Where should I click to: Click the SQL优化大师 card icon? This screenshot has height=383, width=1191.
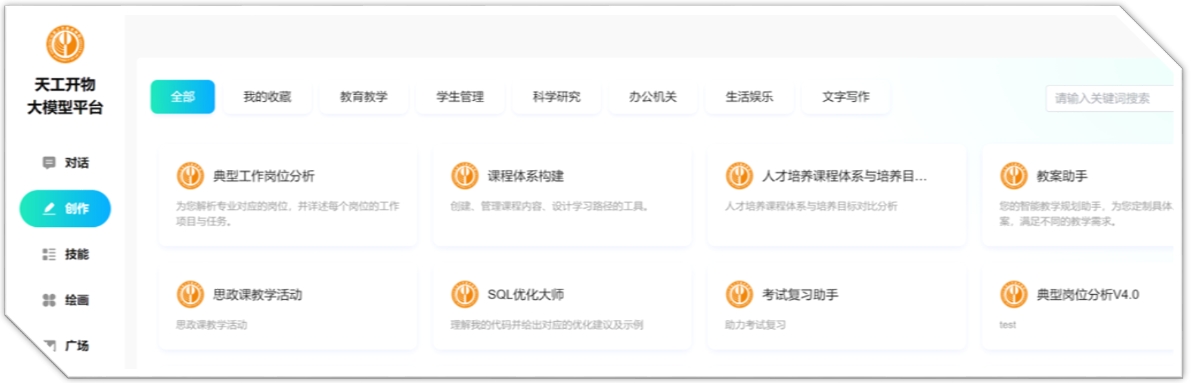(x=465, y=294)
